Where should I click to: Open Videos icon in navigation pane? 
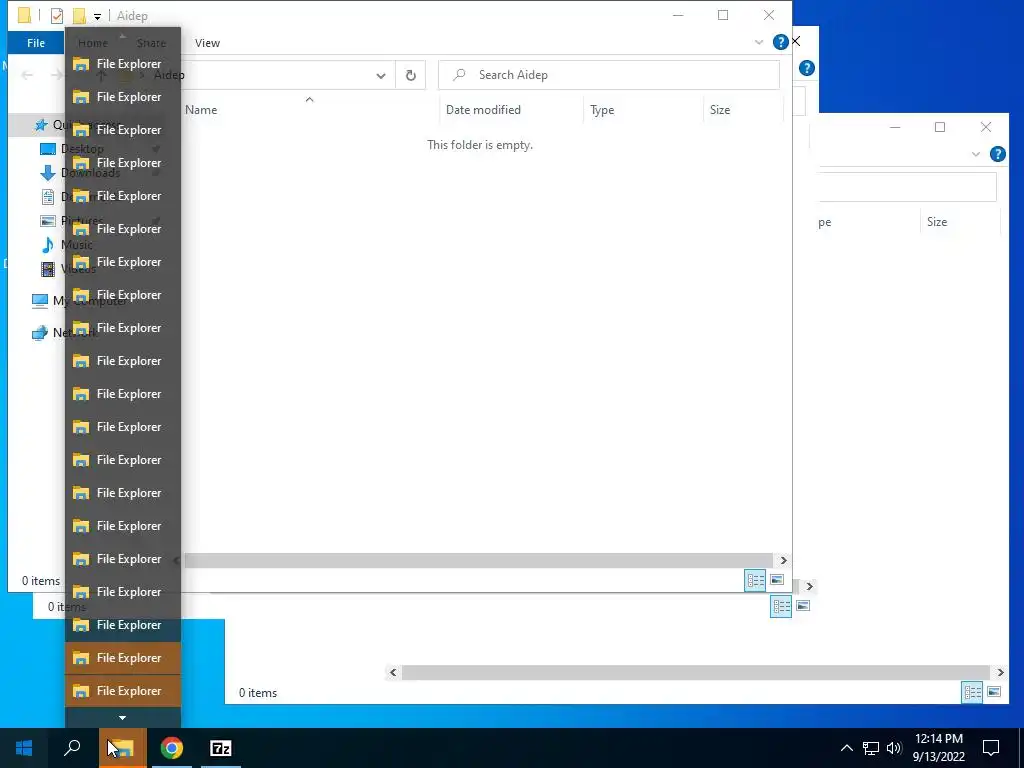(48, 269)
